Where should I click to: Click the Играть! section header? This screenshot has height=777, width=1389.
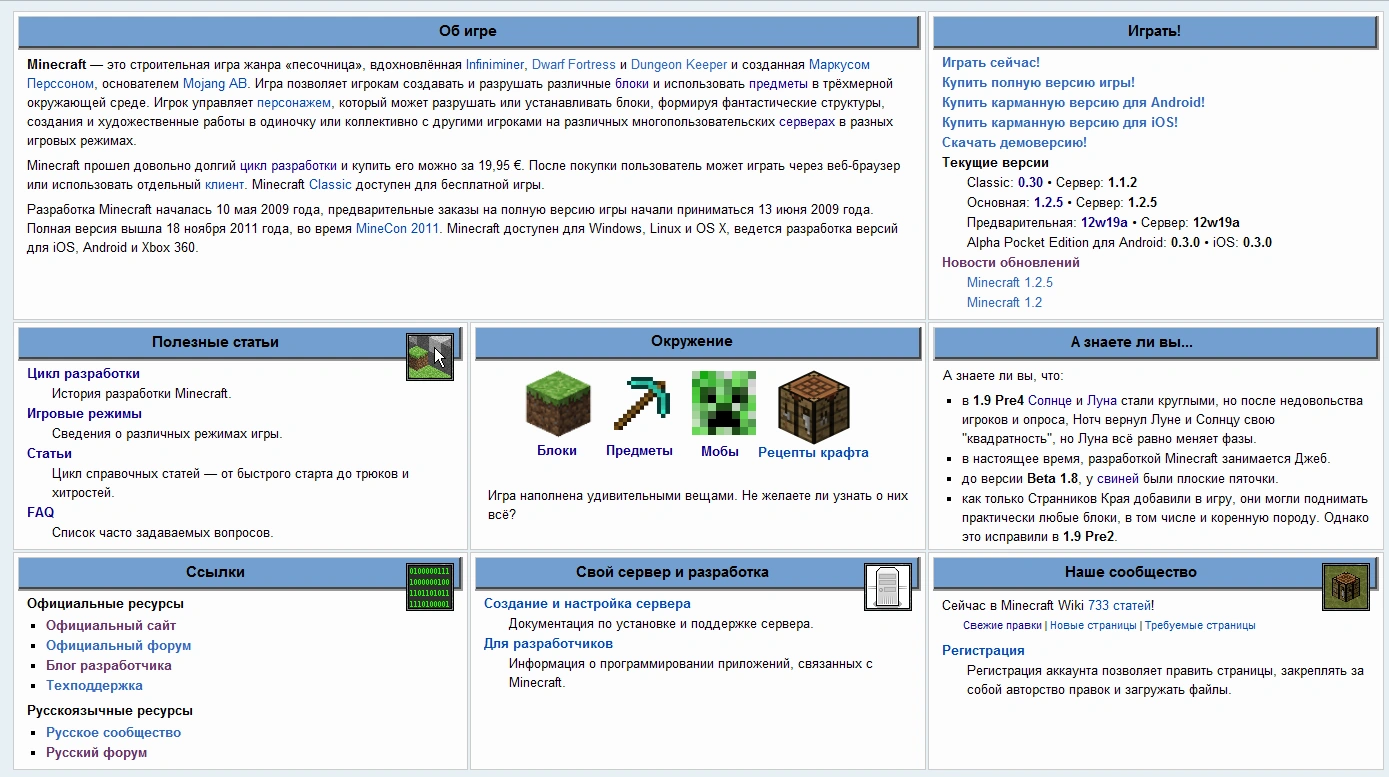[x=1154, y=32]
